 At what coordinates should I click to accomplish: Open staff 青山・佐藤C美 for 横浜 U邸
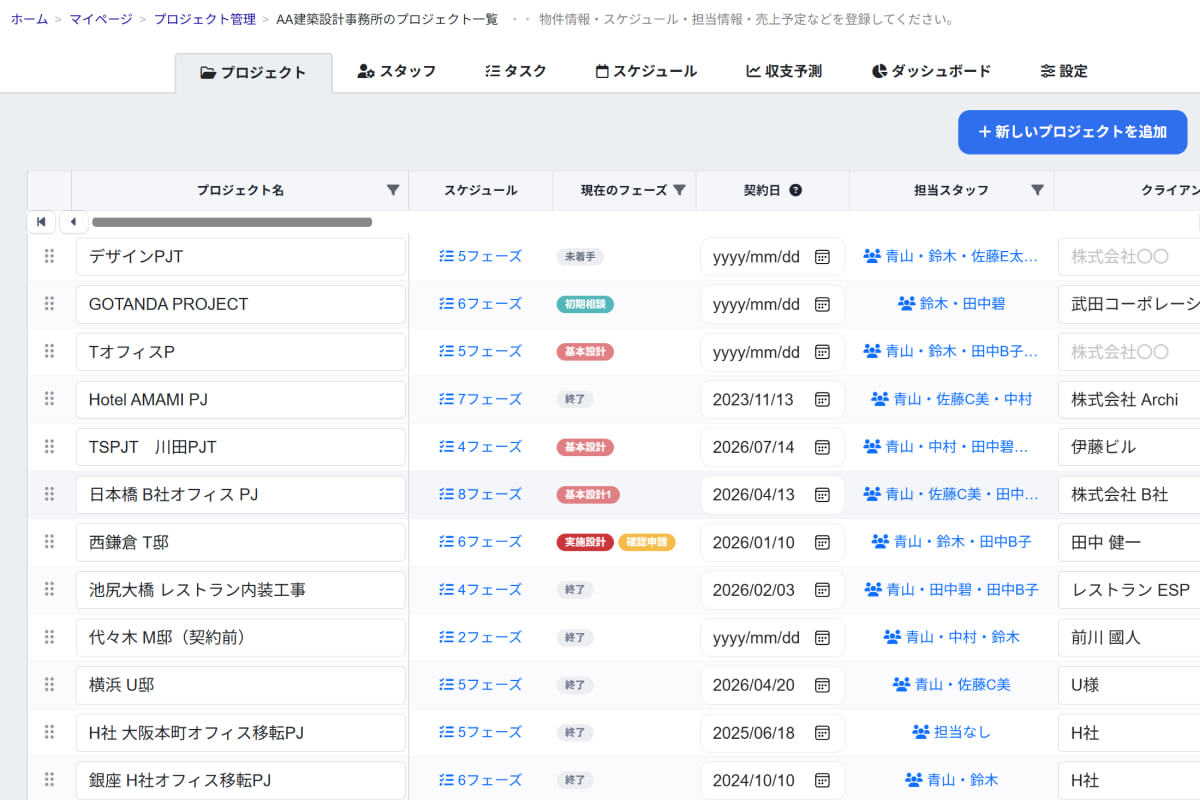click(951, 685)
